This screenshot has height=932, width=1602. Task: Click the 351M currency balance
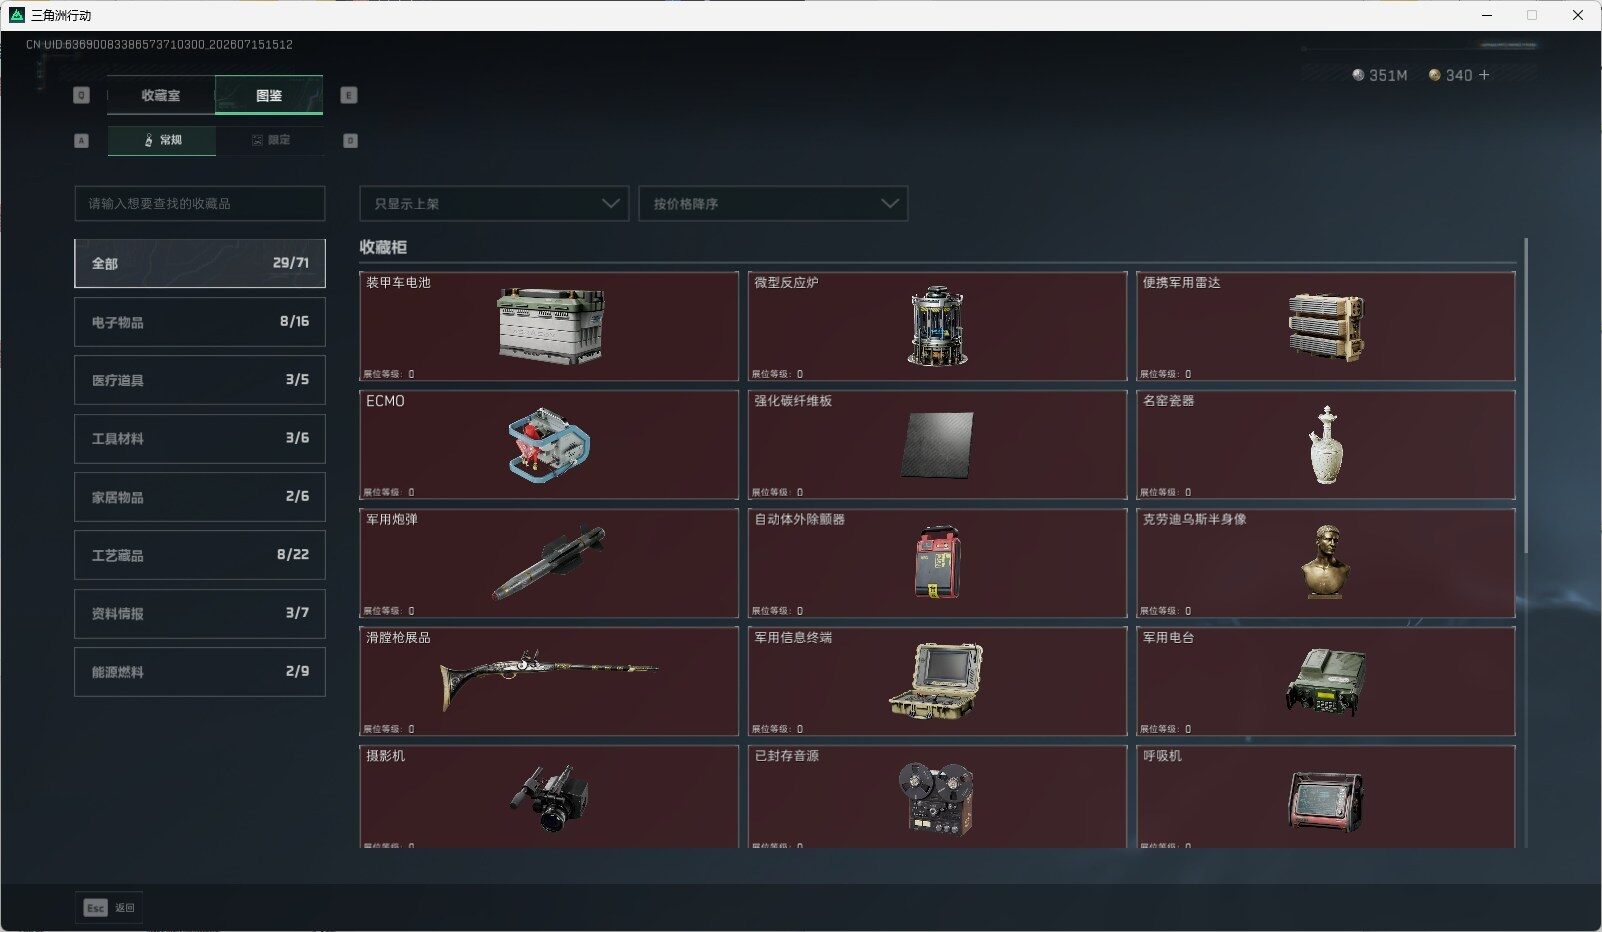click(1380, 75)
